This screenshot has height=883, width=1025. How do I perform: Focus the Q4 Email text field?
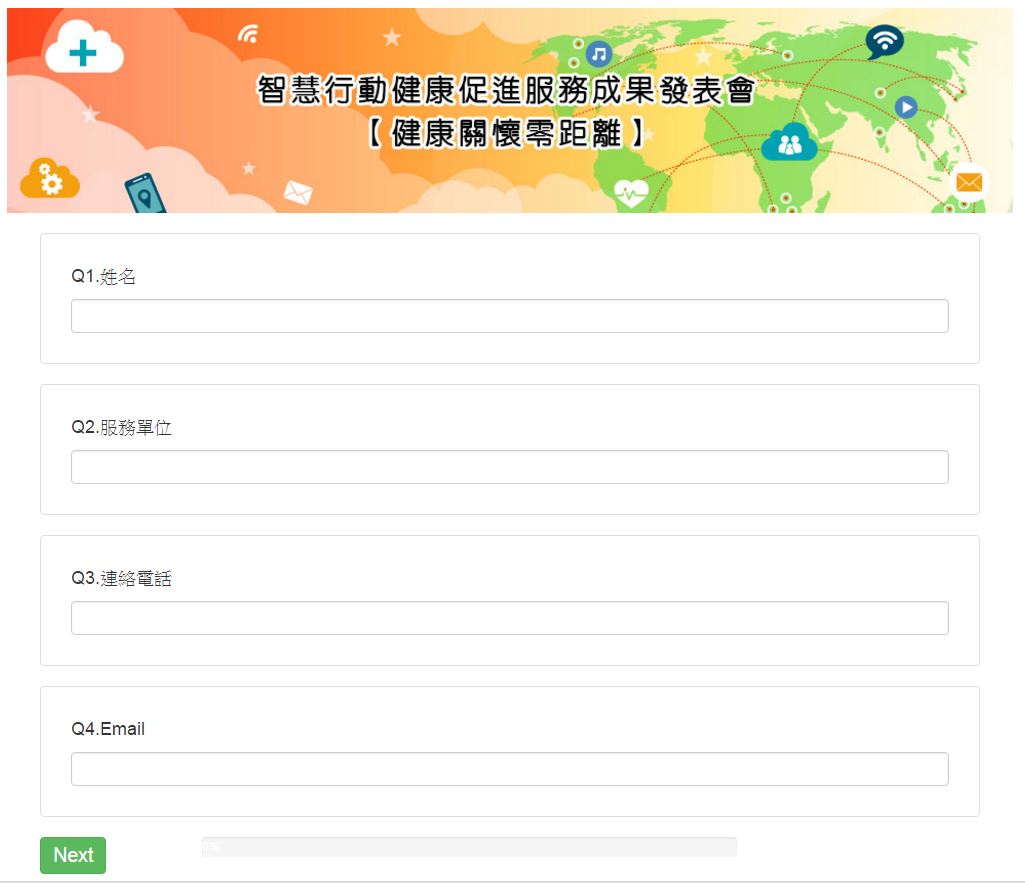(x=509, y=769)
